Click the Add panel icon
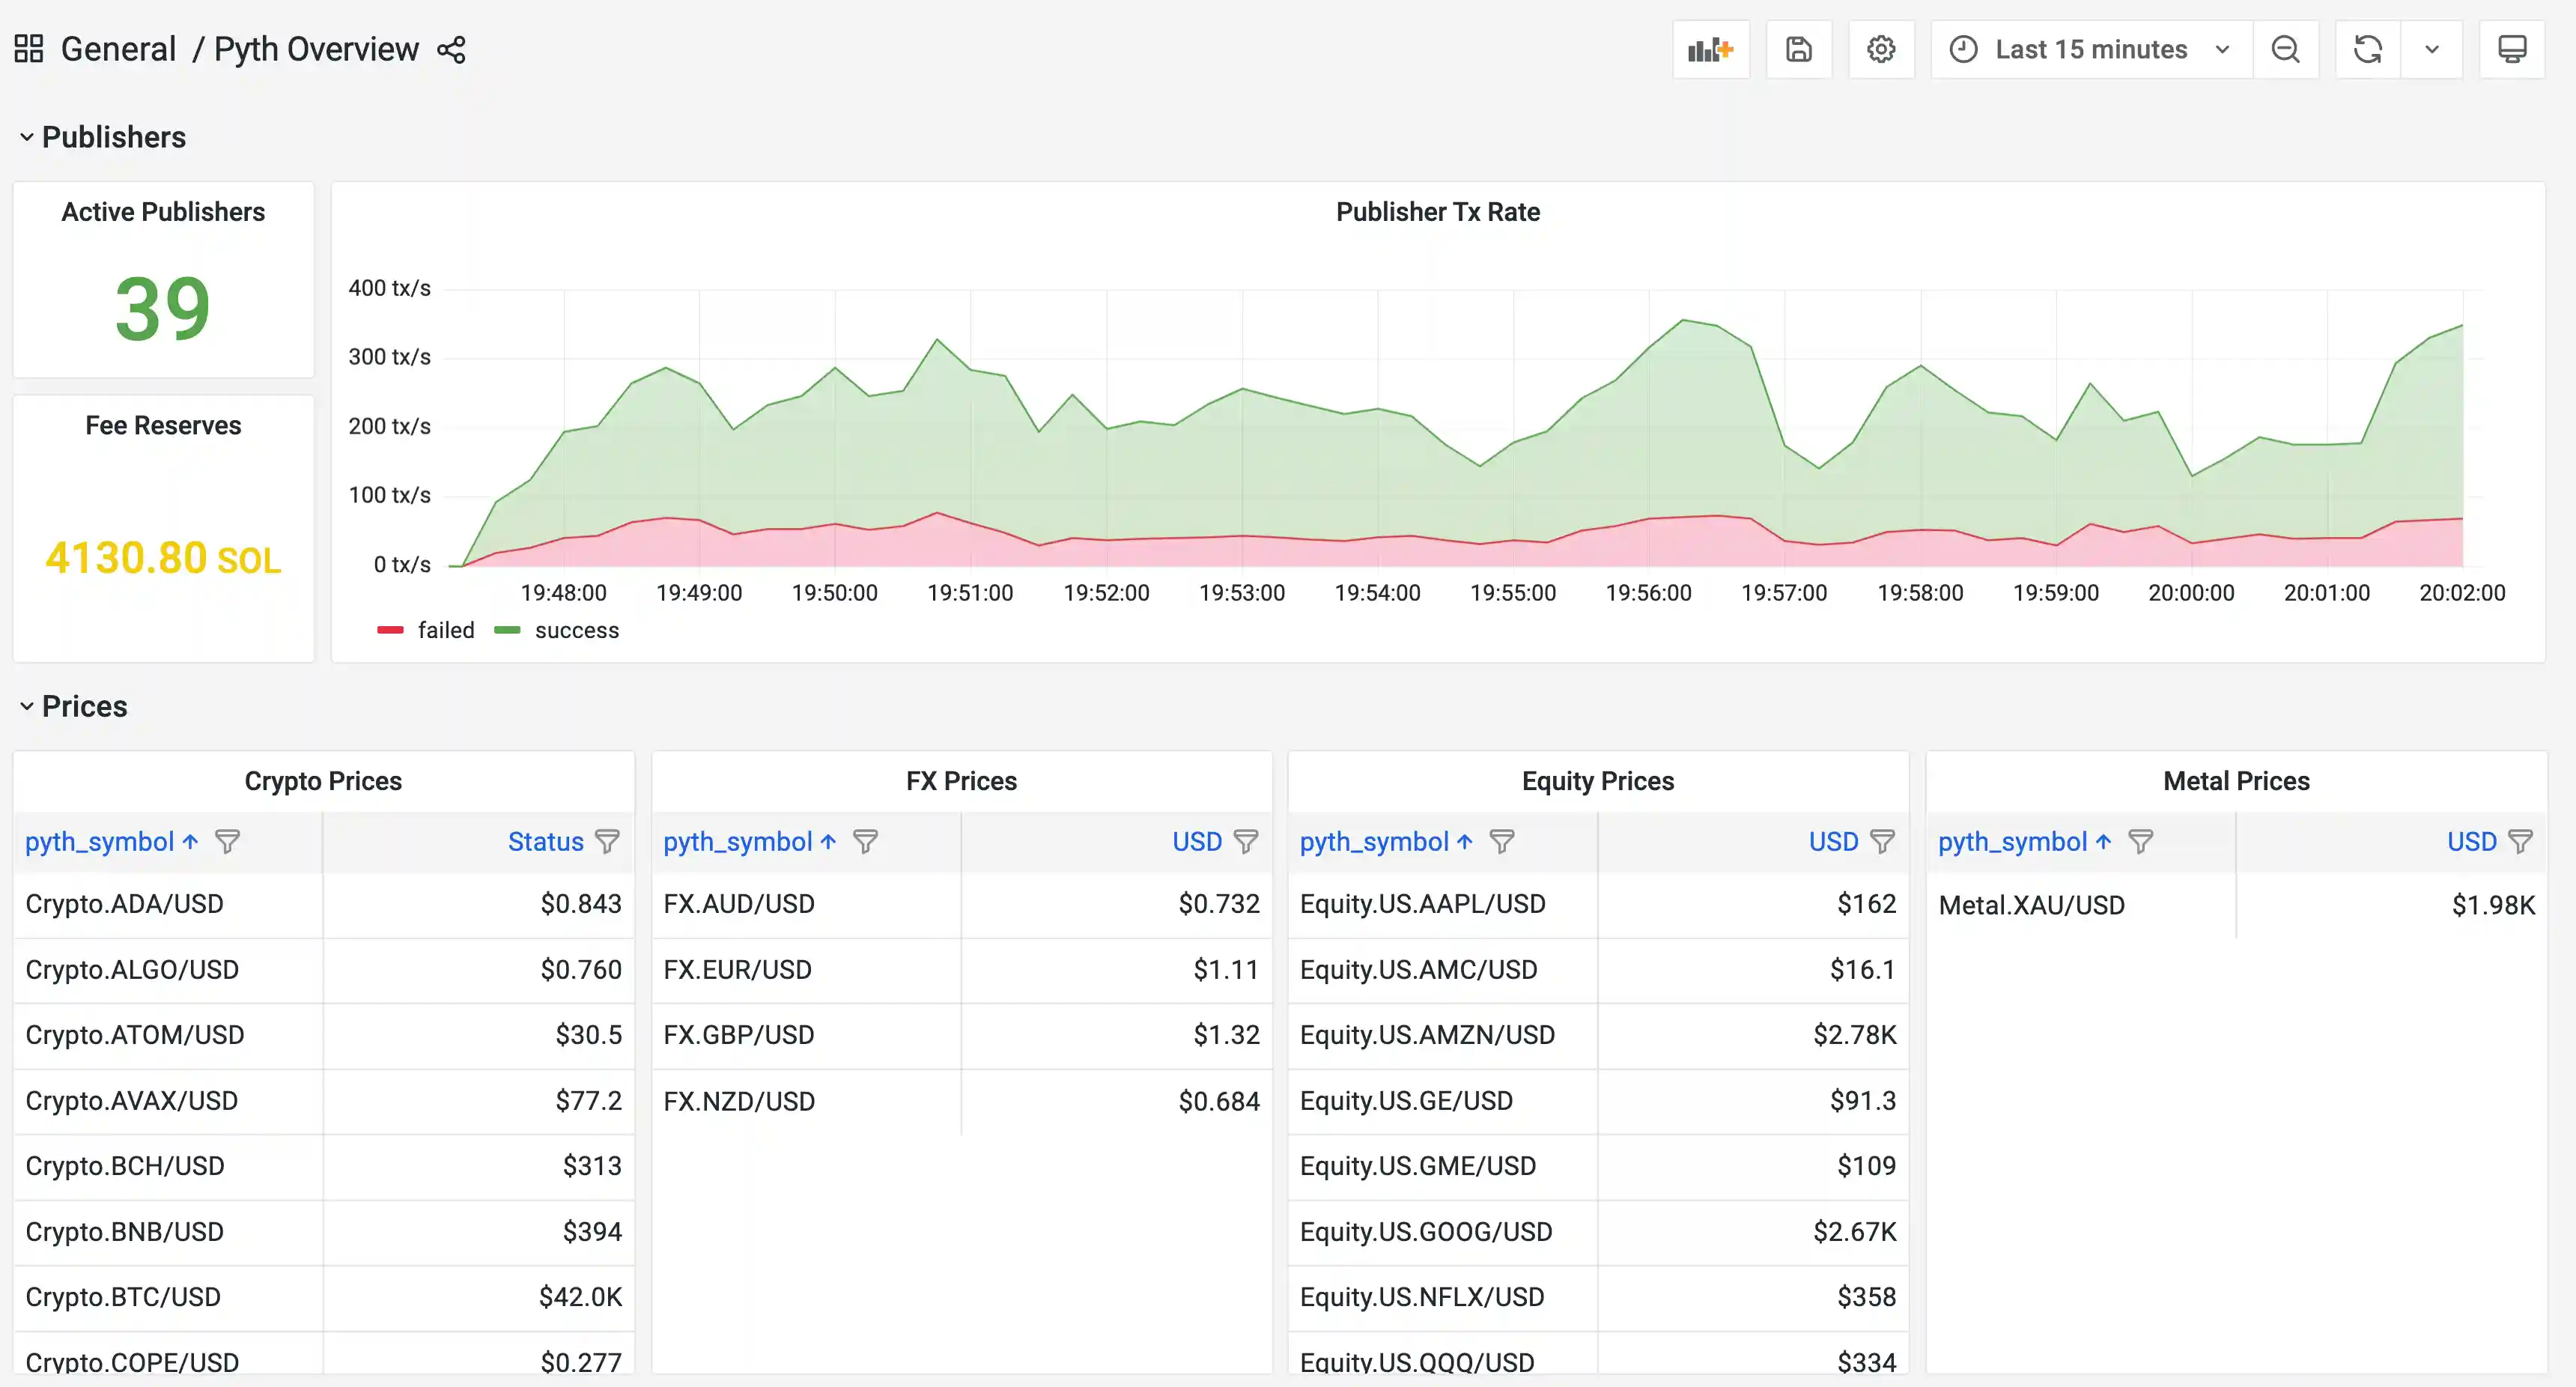The height and width of the screenshot is (1387, 2576). 1710,49
